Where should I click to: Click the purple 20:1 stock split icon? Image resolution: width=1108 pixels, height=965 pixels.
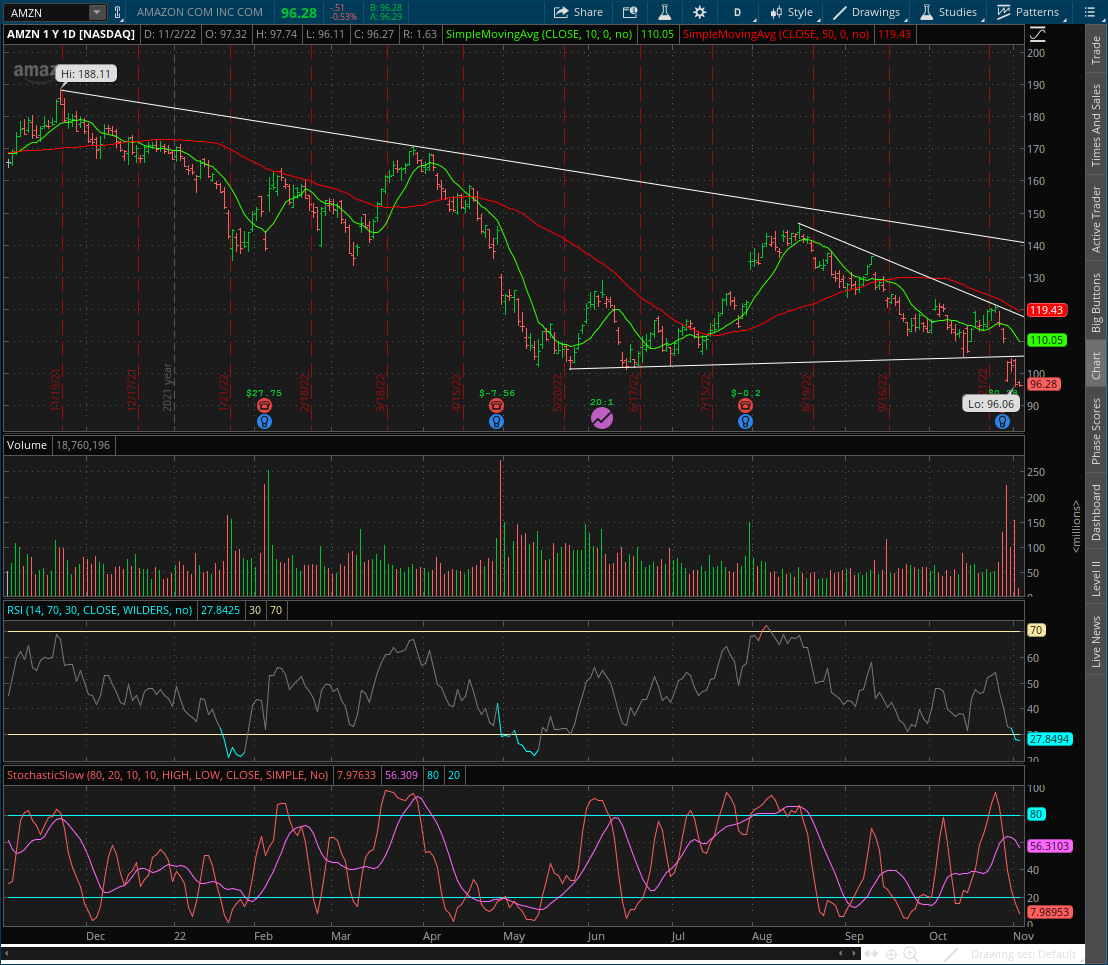pos(602,418)
